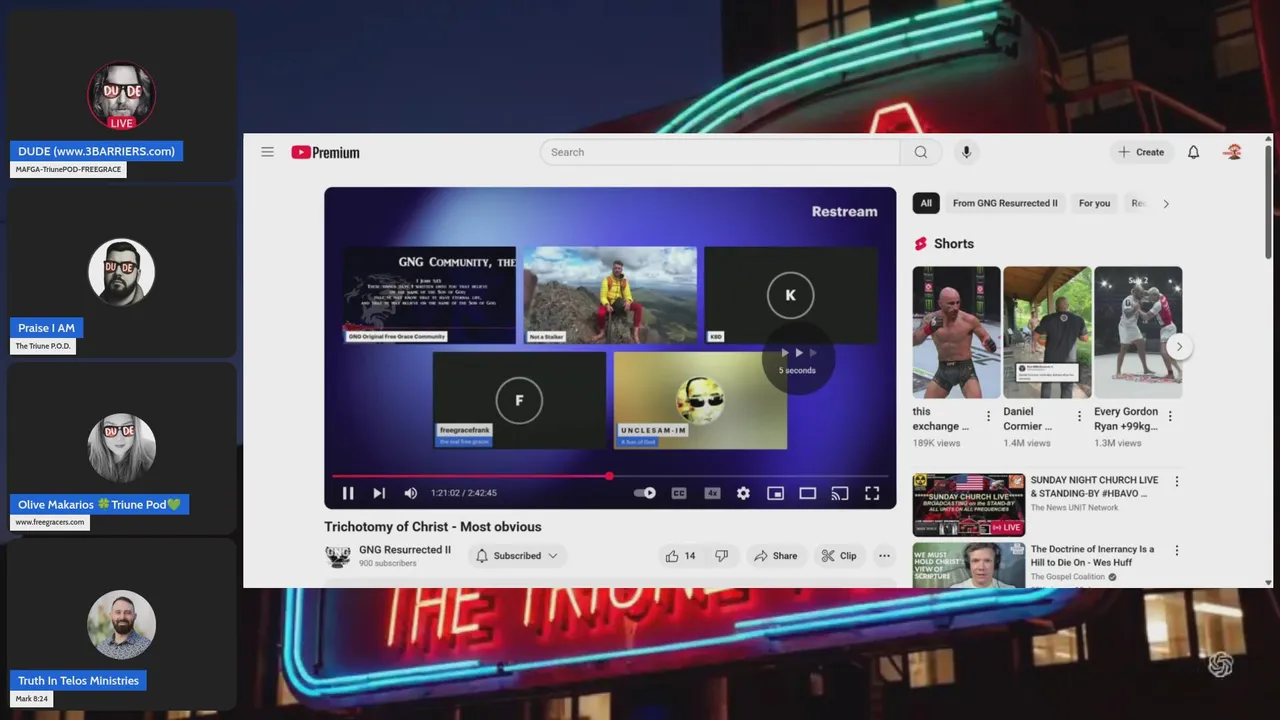Click the 4x playback speed button
This screenshot has width=1280, height=720.
pyautogui.click(x=712, y=493)
